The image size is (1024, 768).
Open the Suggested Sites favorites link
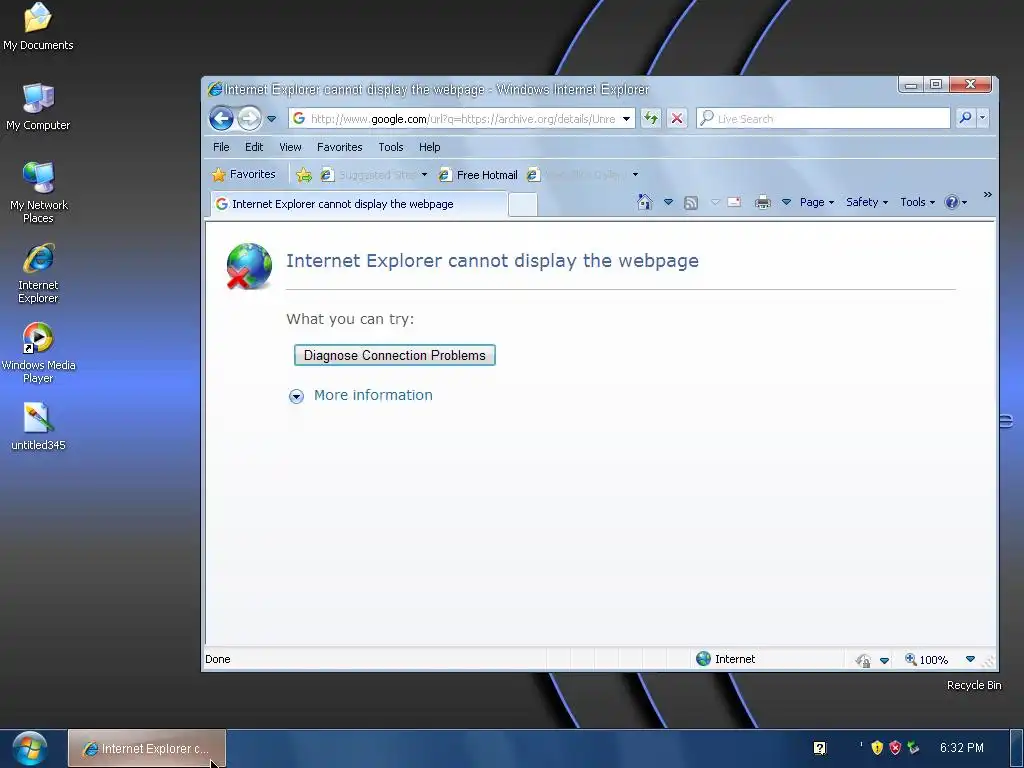368,174
